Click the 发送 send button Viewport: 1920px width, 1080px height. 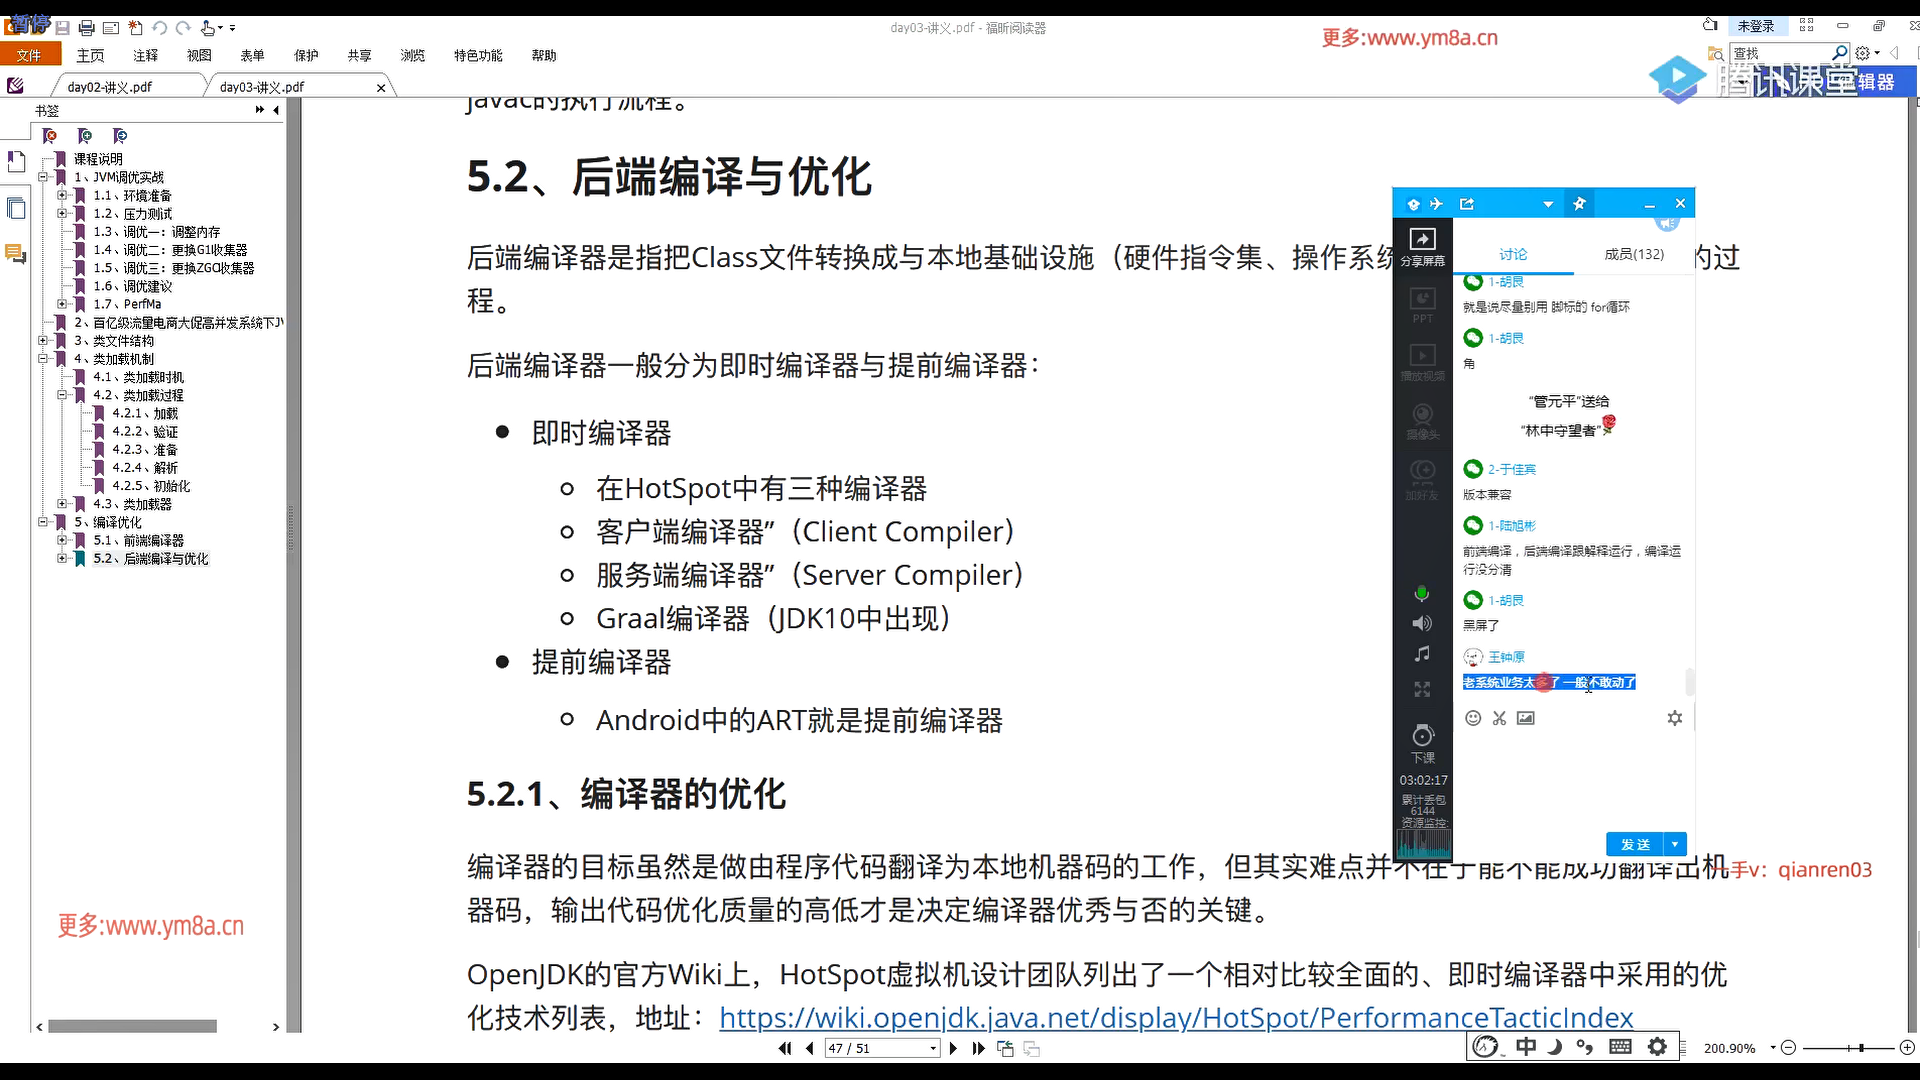click(x=1634, y=845)
